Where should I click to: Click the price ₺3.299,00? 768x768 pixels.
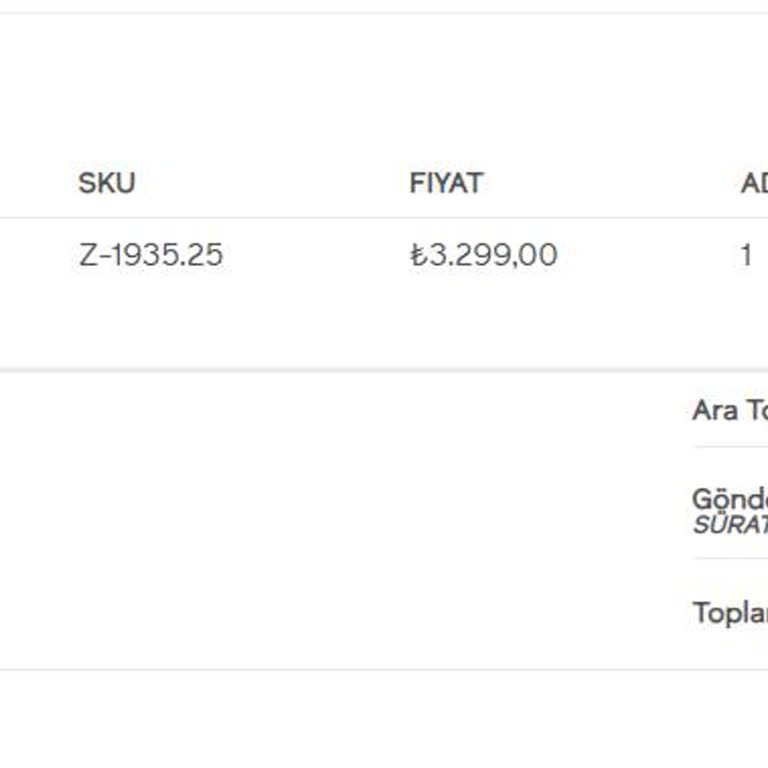[483, 255]
